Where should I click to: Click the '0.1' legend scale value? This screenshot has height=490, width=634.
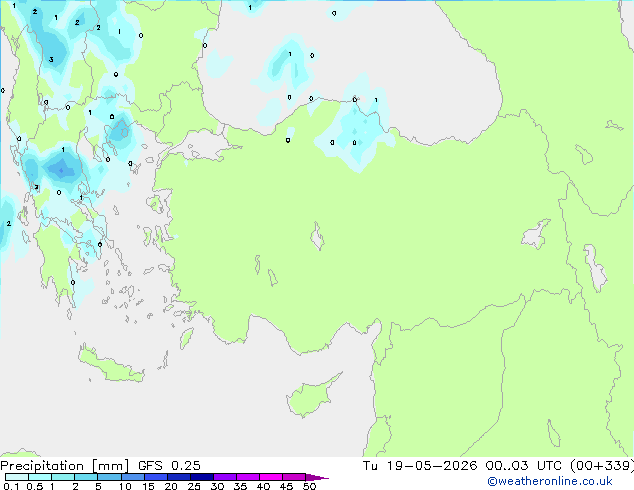click(11, 486)
